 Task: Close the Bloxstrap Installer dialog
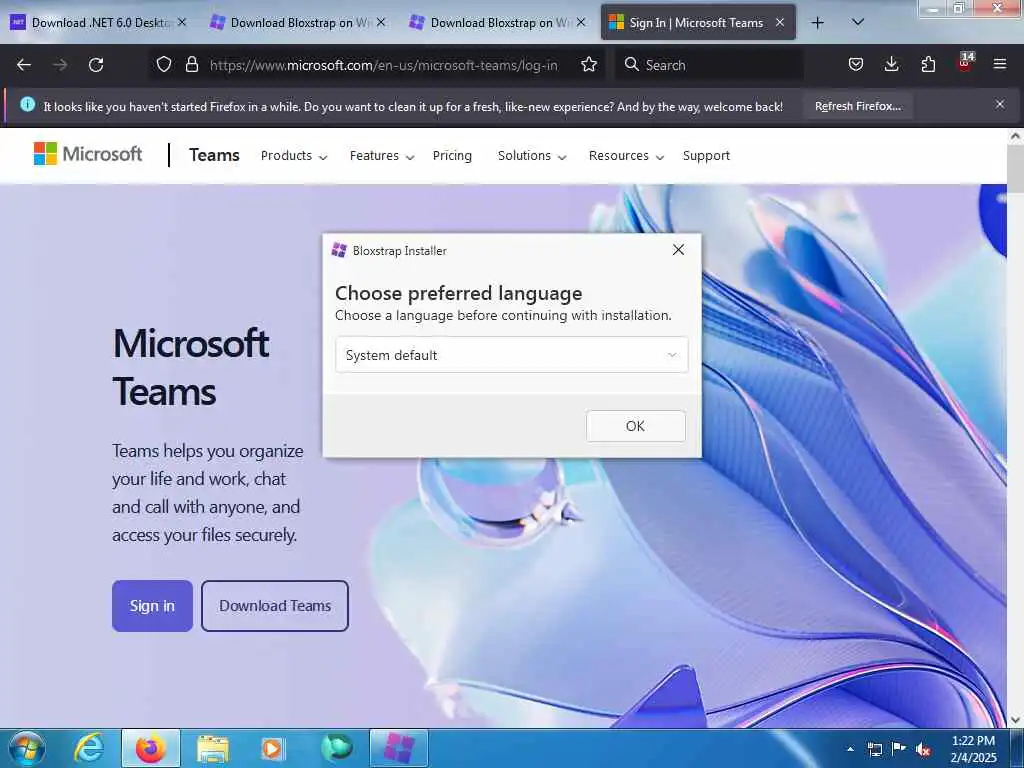pyautogui.click(x=679, y=250)
